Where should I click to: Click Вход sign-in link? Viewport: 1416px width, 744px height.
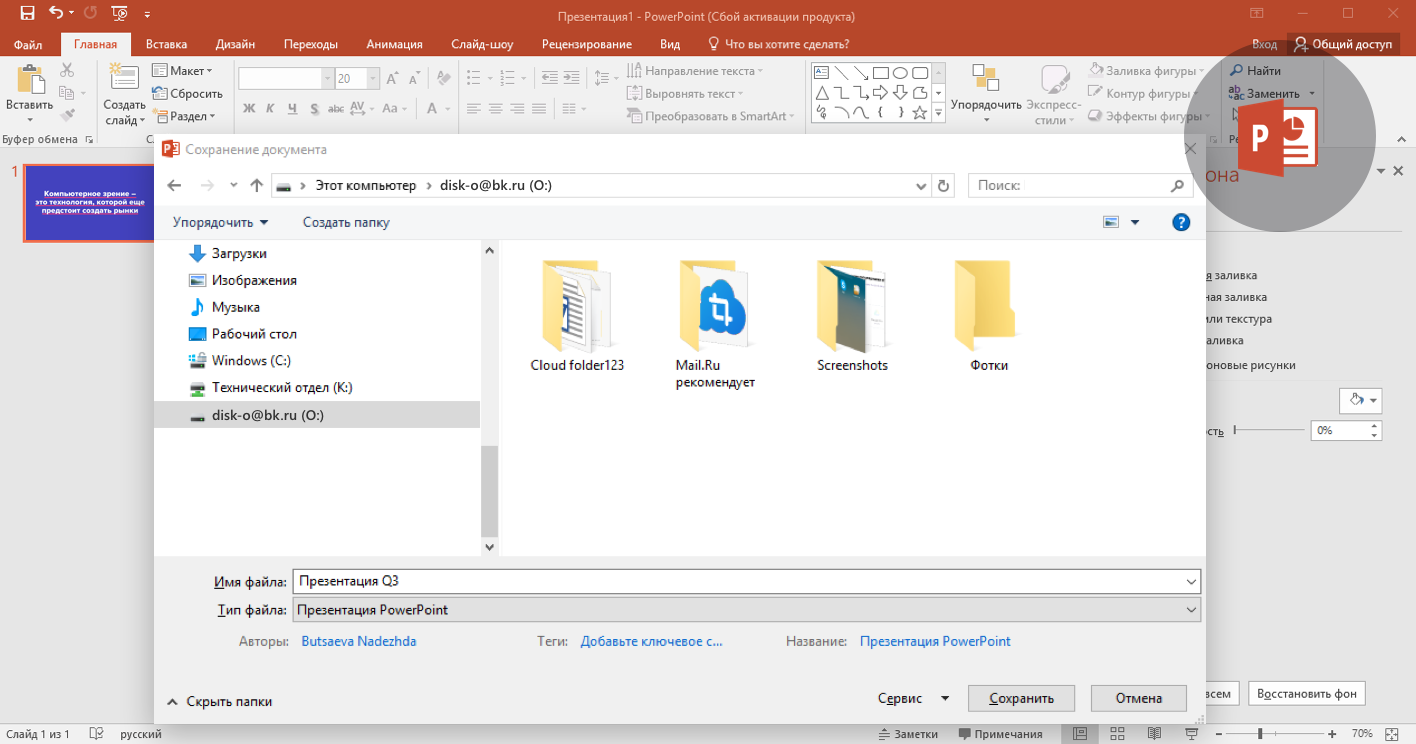pyautogui.click(x=1265, y=44)
